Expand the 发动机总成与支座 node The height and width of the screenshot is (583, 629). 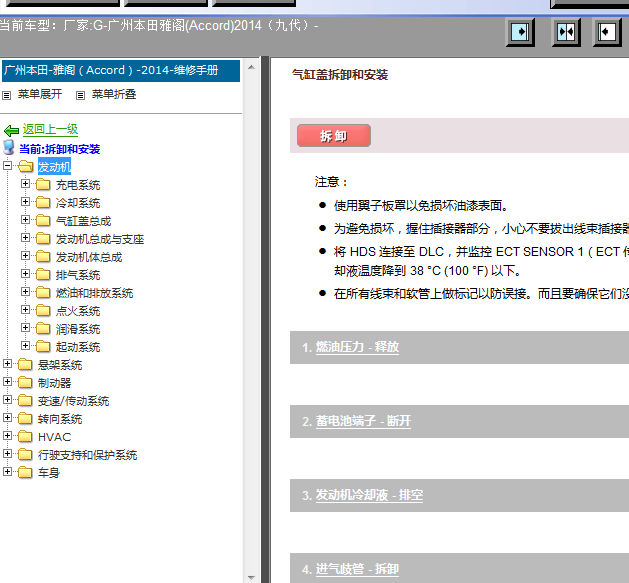click(25, 238)
